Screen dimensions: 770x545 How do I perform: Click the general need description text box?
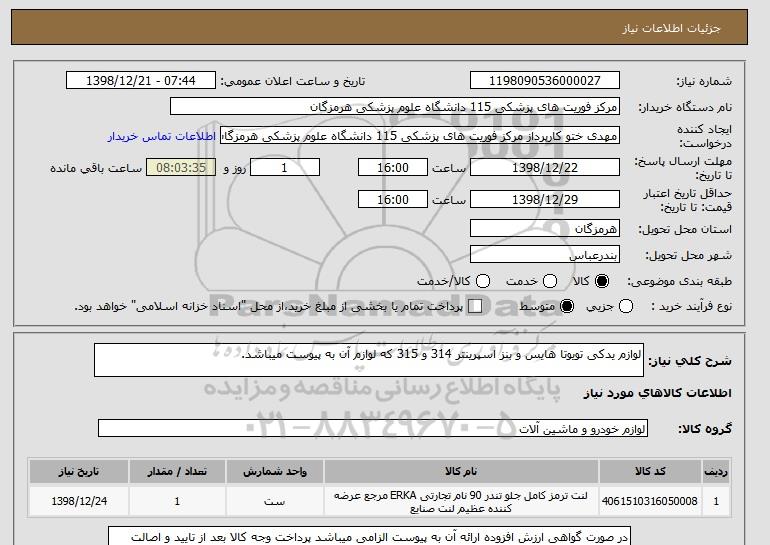[369, 360]
